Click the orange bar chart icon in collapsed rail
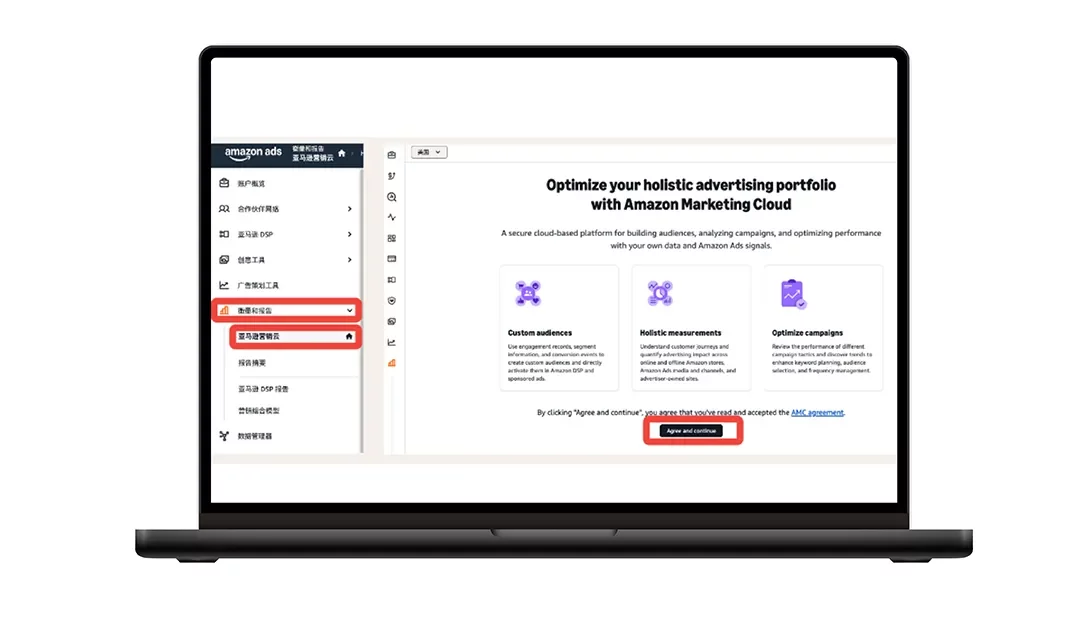 point(392,363)
